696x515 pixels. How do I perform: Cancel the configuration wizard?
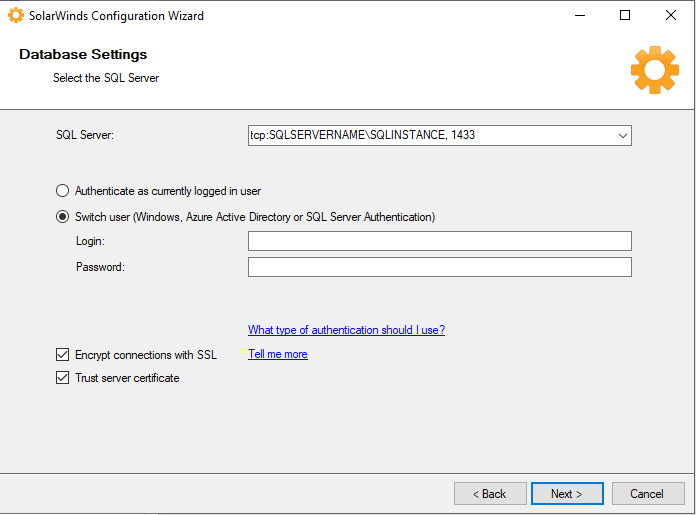(x=648, y=494)
